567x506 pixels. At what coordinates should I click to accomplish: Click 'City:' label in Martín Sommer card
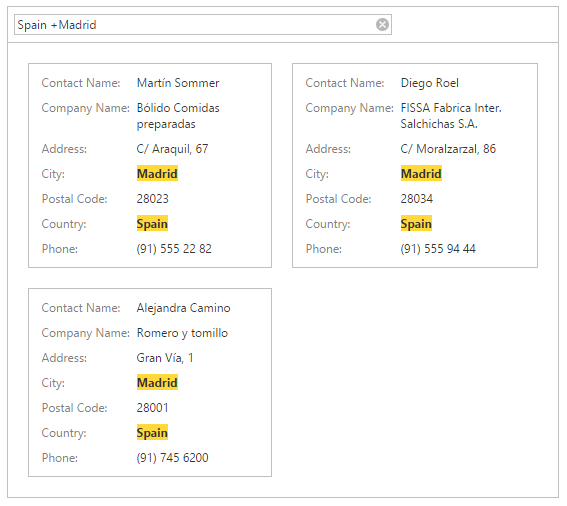[x=53, y=174]
